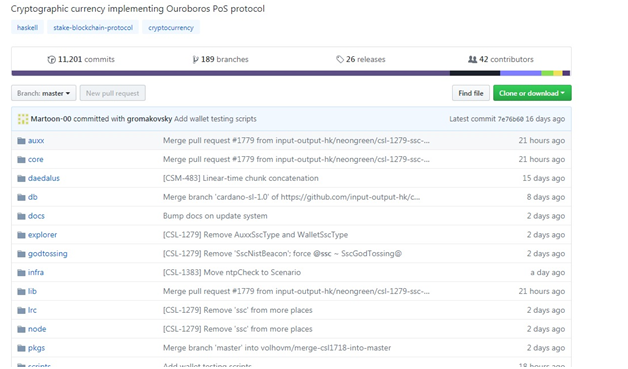Click the New pull request button
Viewport: 628px width, 369px height.
tap(113, 93)
